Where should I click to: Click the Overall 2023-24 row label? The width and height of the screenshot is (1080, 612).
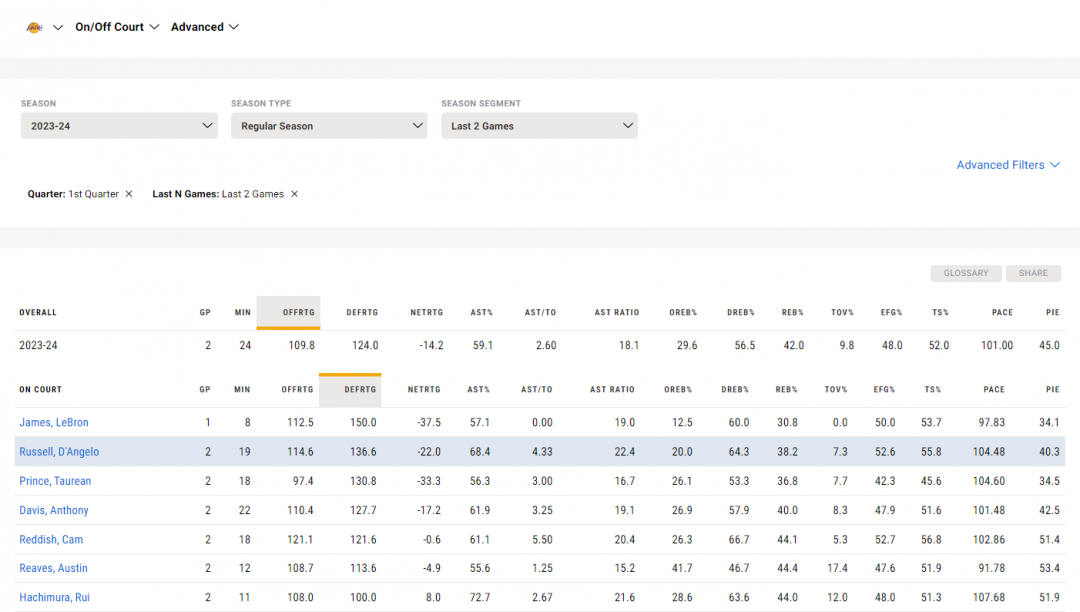[38, 346]
